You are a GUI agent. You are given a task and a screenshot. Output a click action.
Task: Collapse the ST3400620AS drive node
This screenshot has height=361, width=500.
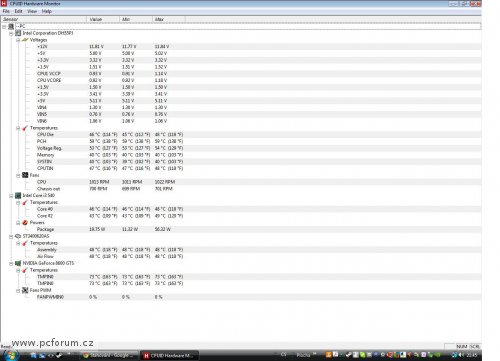click(11, 236)
